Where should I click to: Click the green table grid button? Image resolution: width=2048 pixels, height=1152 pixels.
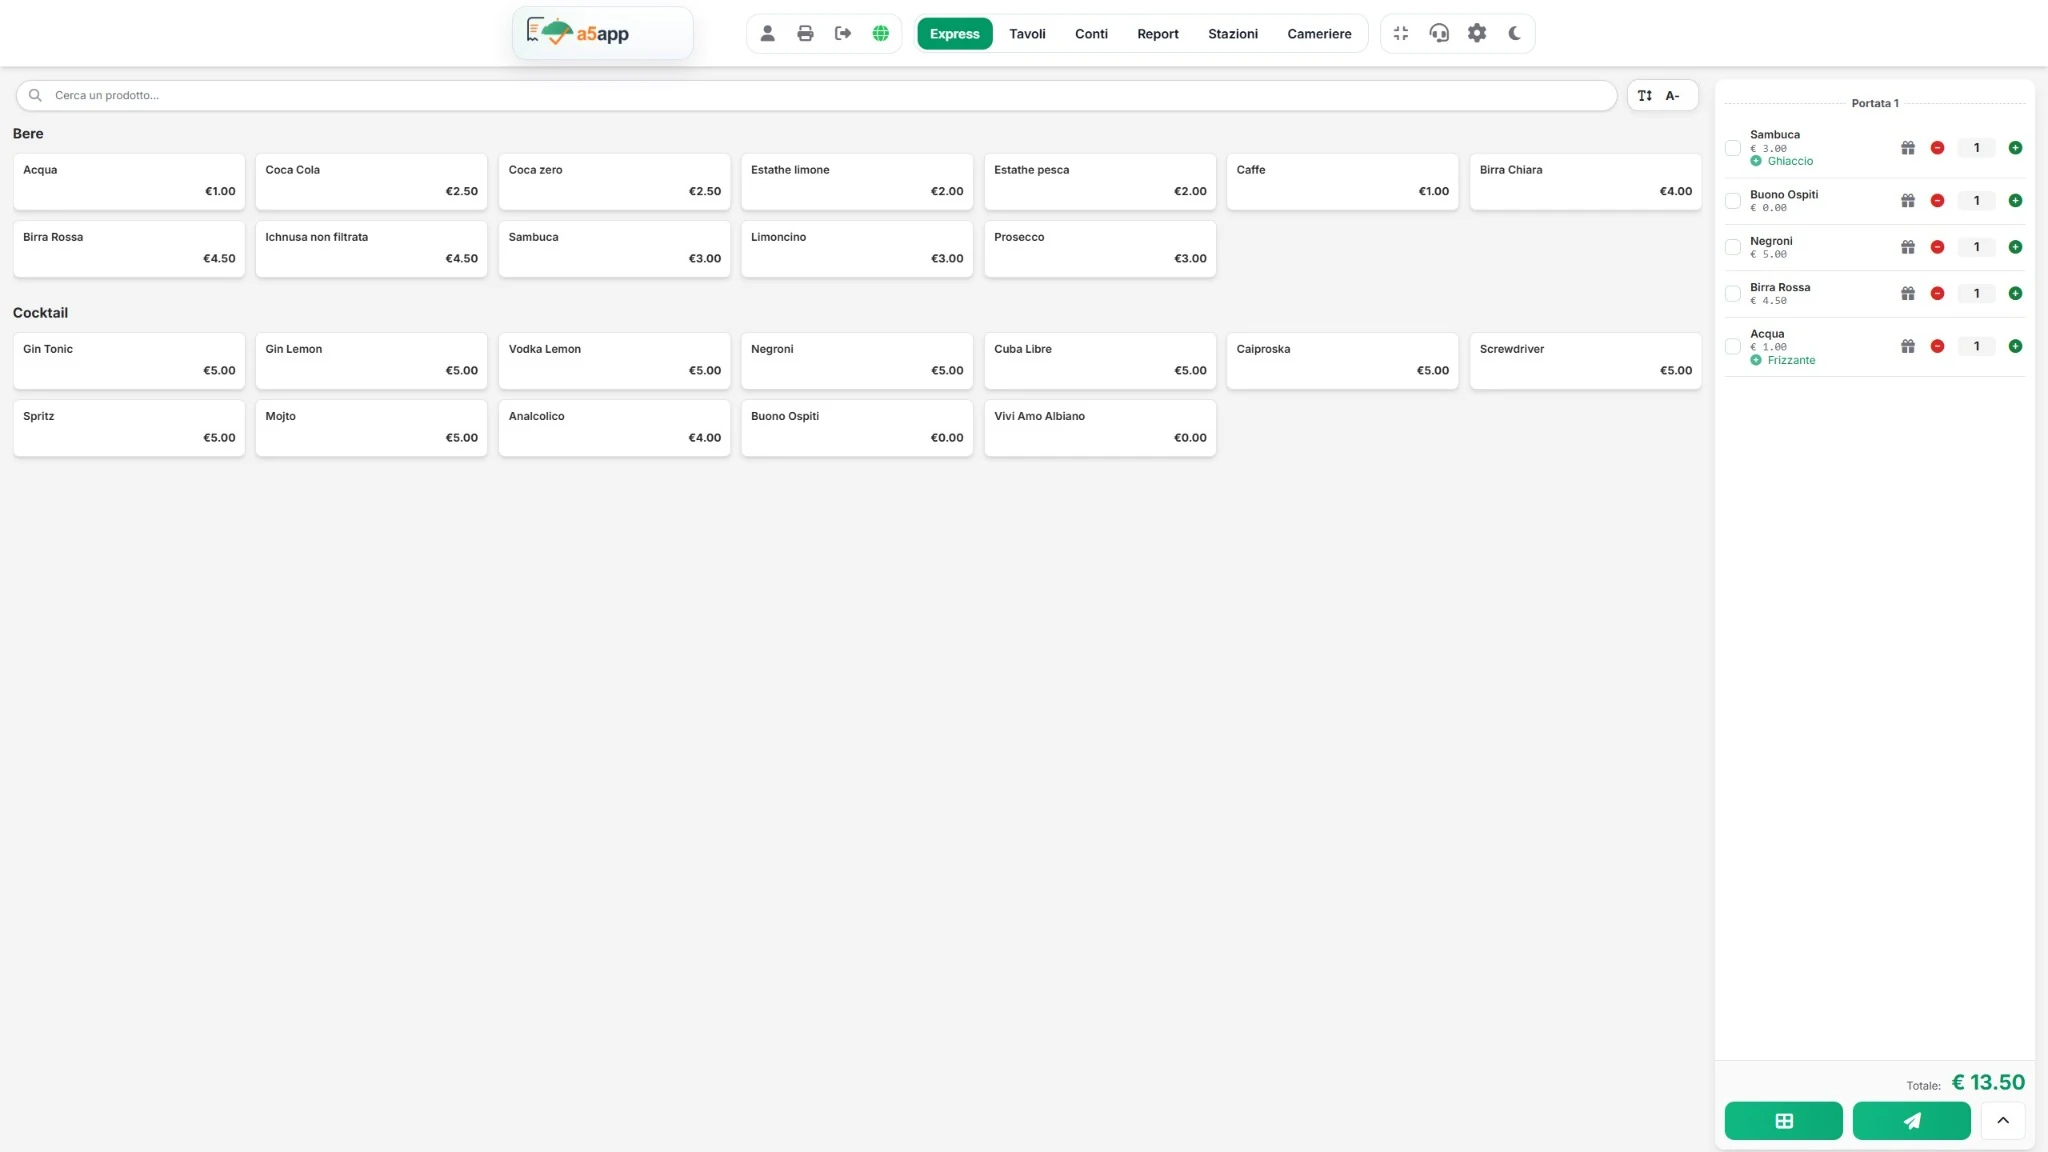[1783, 1120]
